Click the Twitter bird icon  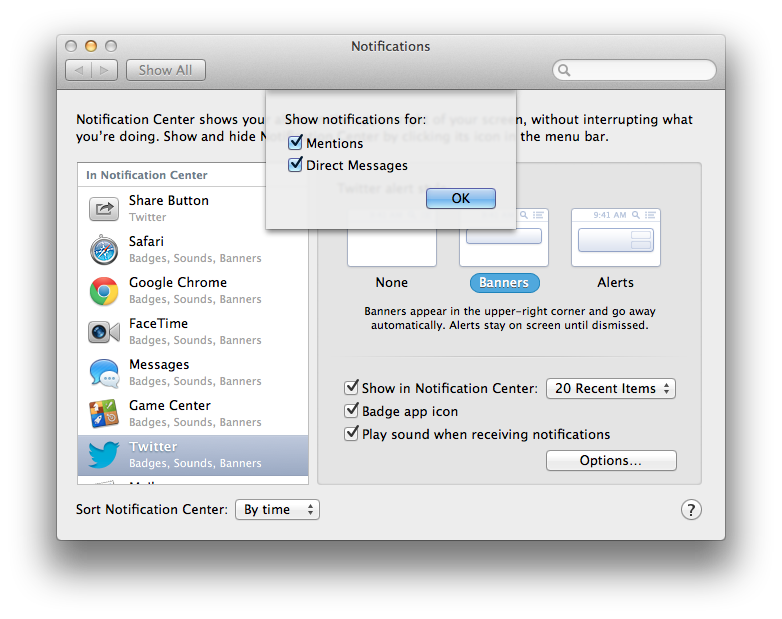point(104,454)
